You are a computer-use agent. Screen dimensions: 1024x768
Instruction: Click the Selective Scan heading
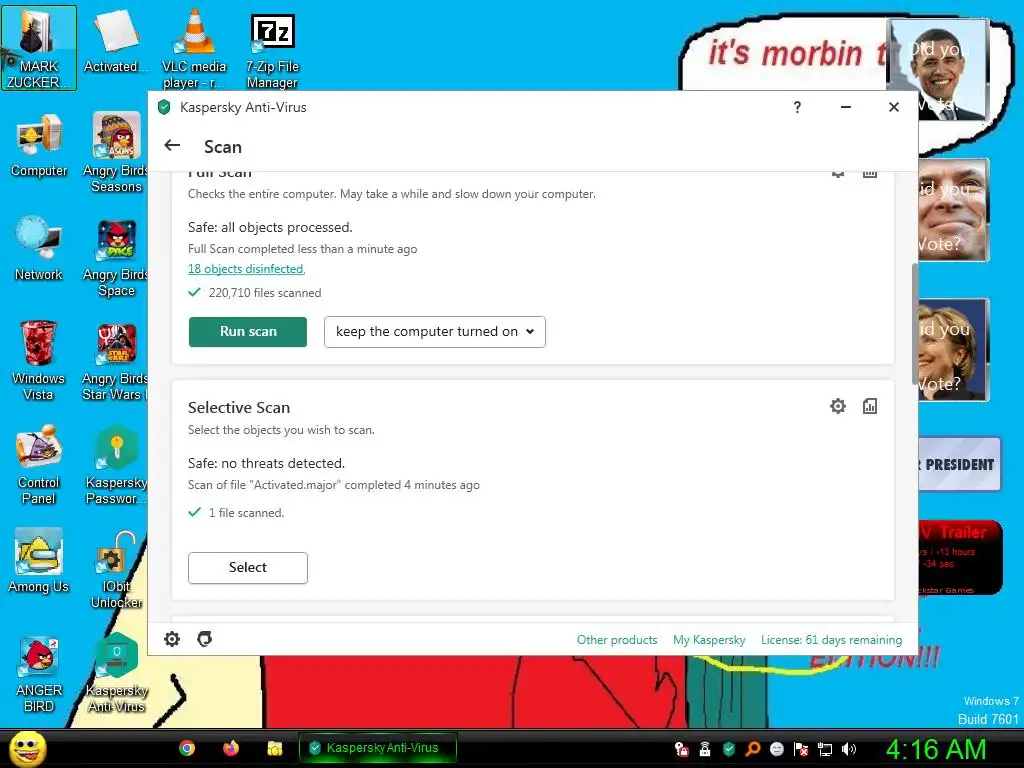(x=239, y=408)
